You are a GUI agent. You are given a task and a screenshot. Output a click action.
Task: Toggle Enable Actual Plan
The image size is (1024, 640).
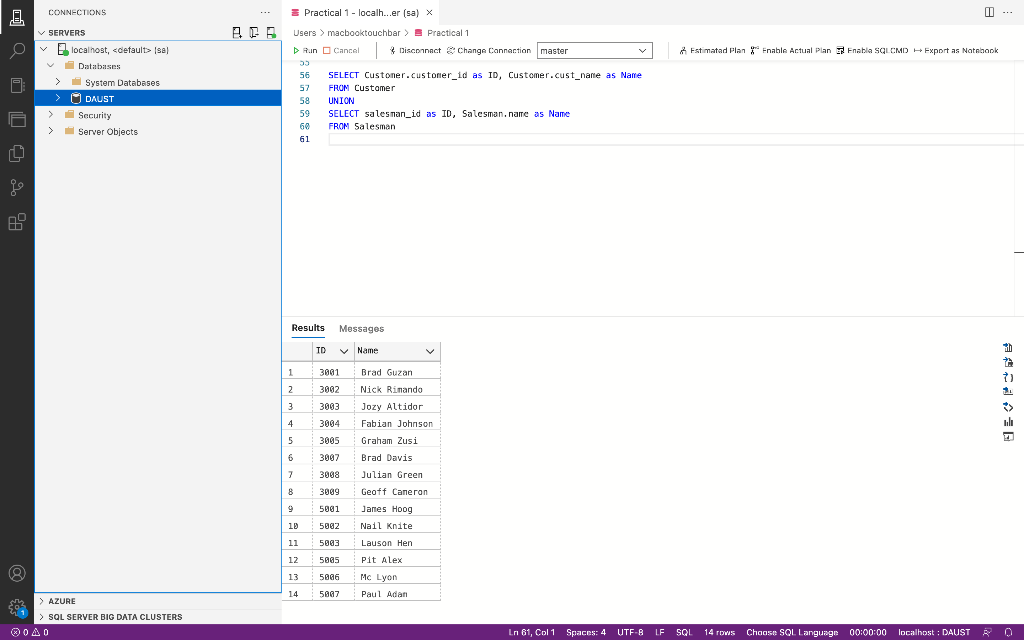(x=791, y=50)
